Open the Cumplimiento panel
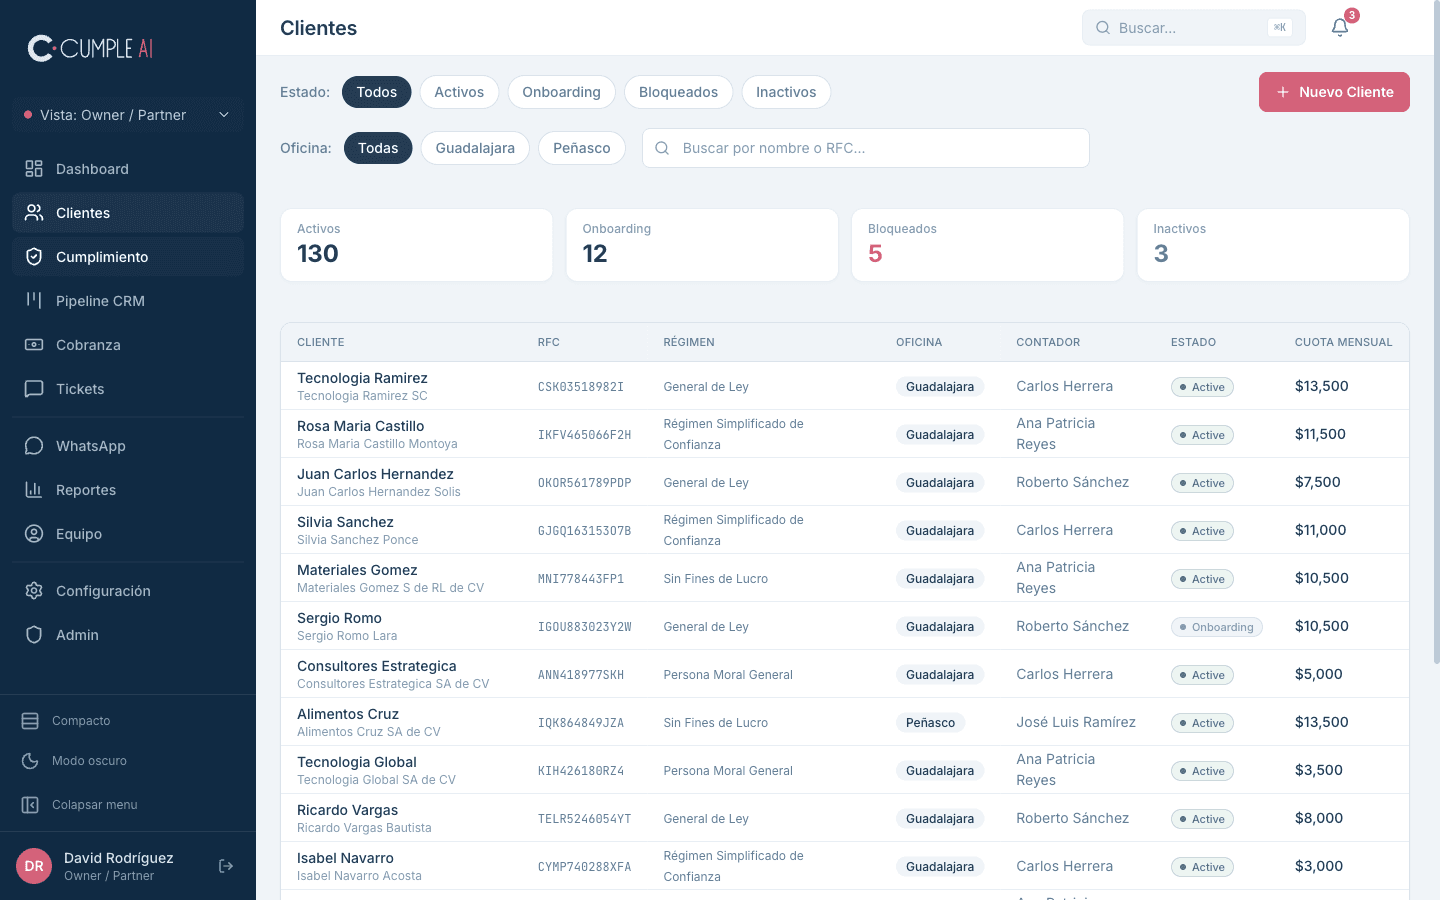The height and width of the screenshot is (900, 1440). [x=100, y=256]
